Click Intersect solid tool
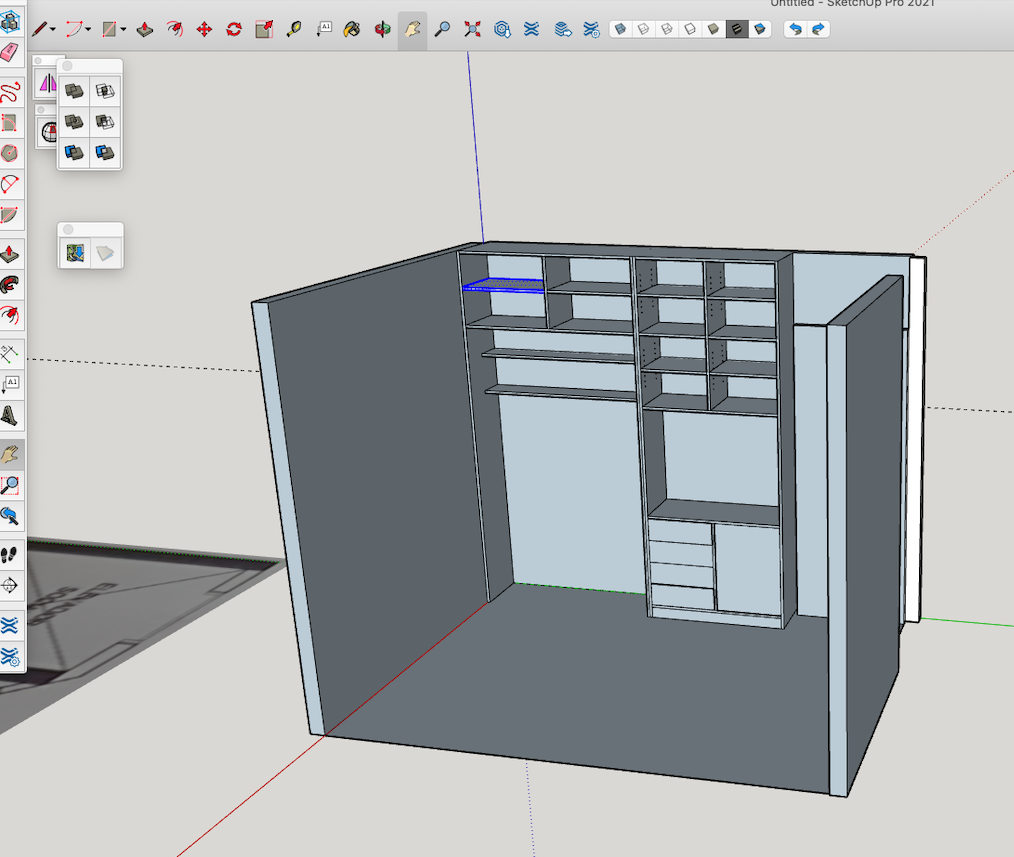 (x=105, y=91)
